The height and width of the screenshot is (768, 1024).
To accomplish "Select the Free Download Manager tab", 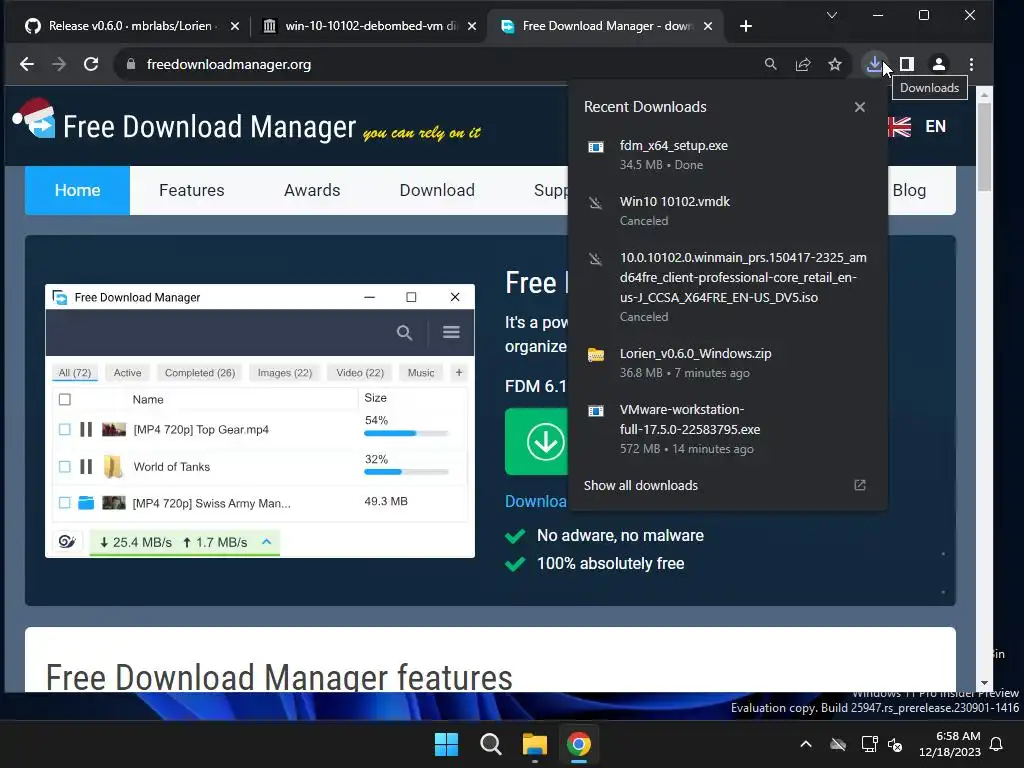I will tap(607, 26).
